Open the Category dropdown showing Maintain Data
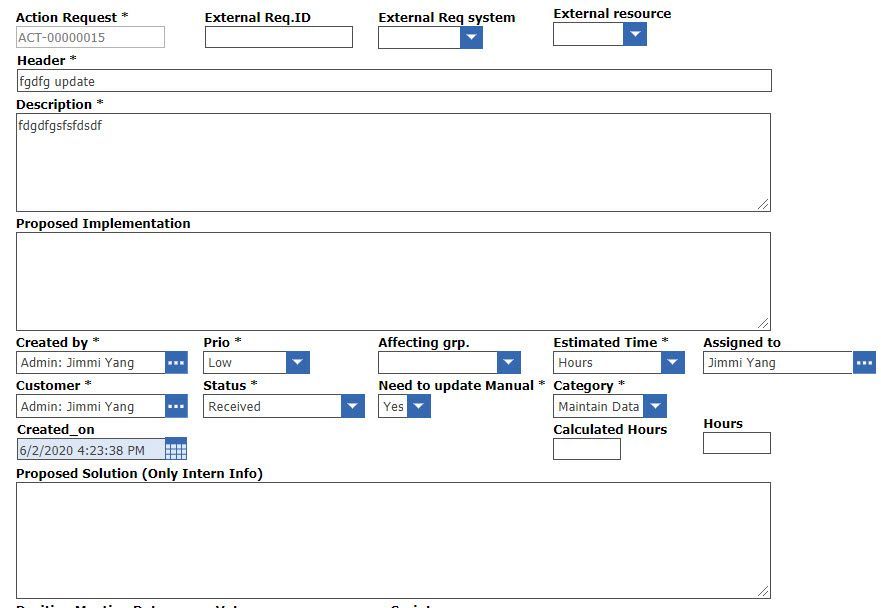This screenshot has height=608, width=881. [655, 407]
